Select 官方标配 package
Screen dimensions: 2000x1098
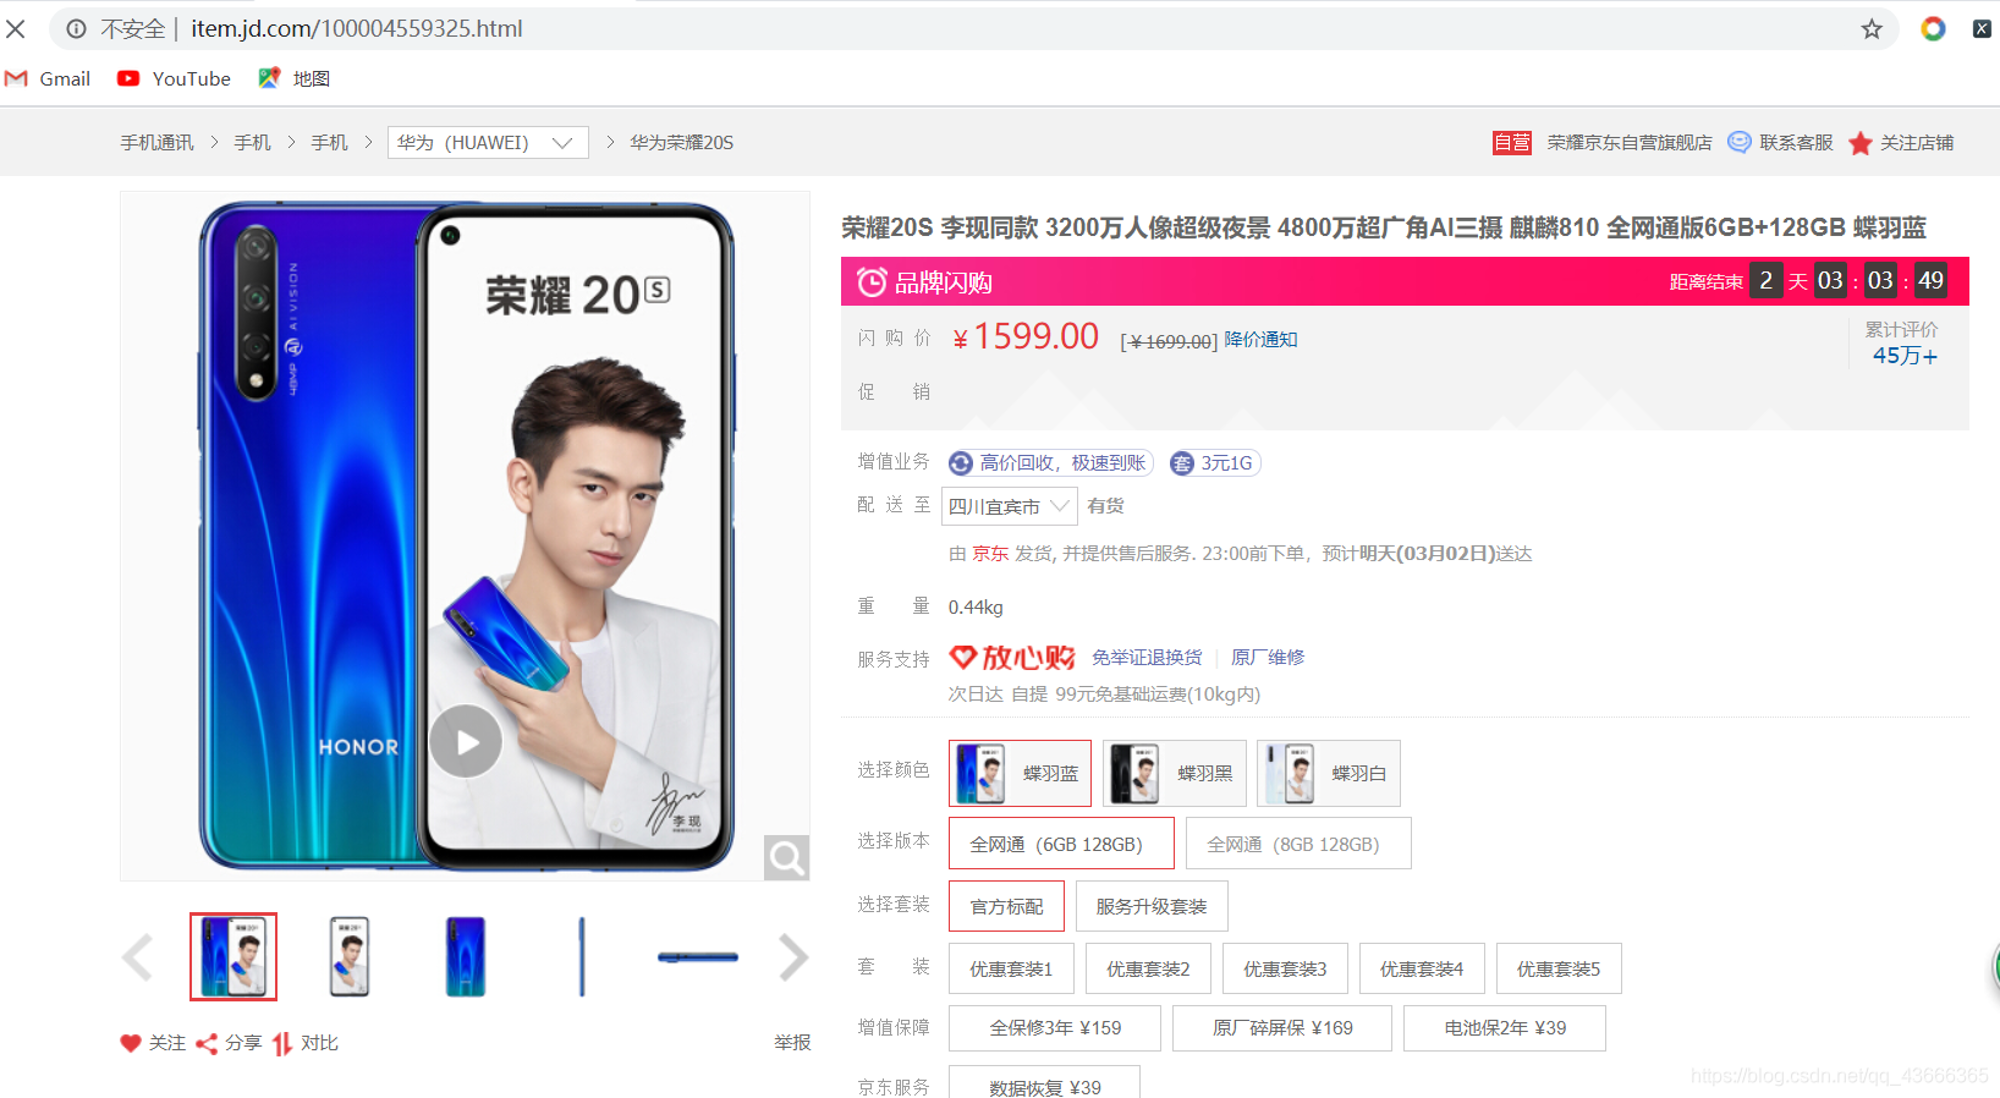(x=1006, y=906)
